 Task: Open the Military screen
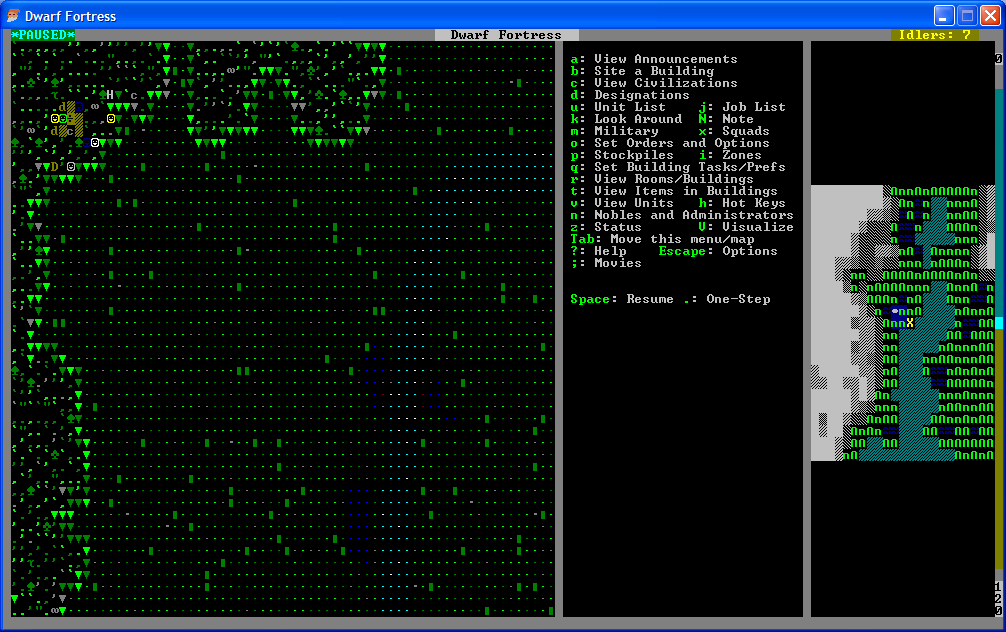pos(614,131)
